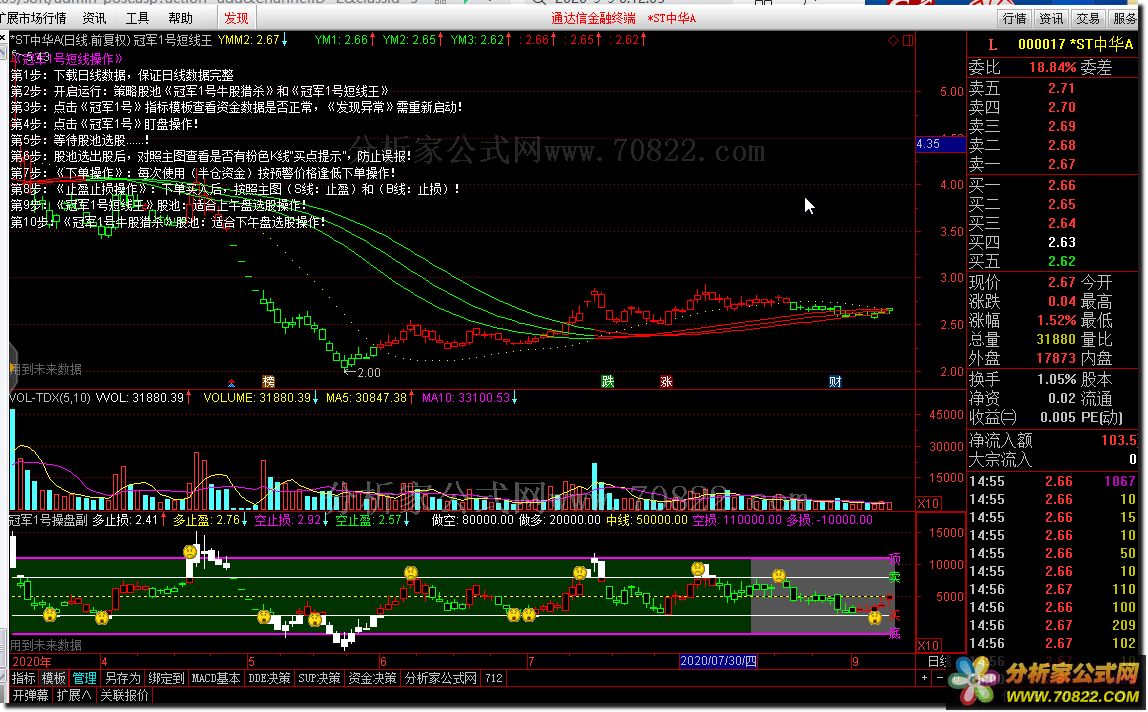This screenshot has width=1148, height=712.
Task: Click the 总量 value 31880
Action: pyautogui.click(x=1056, y=339)
